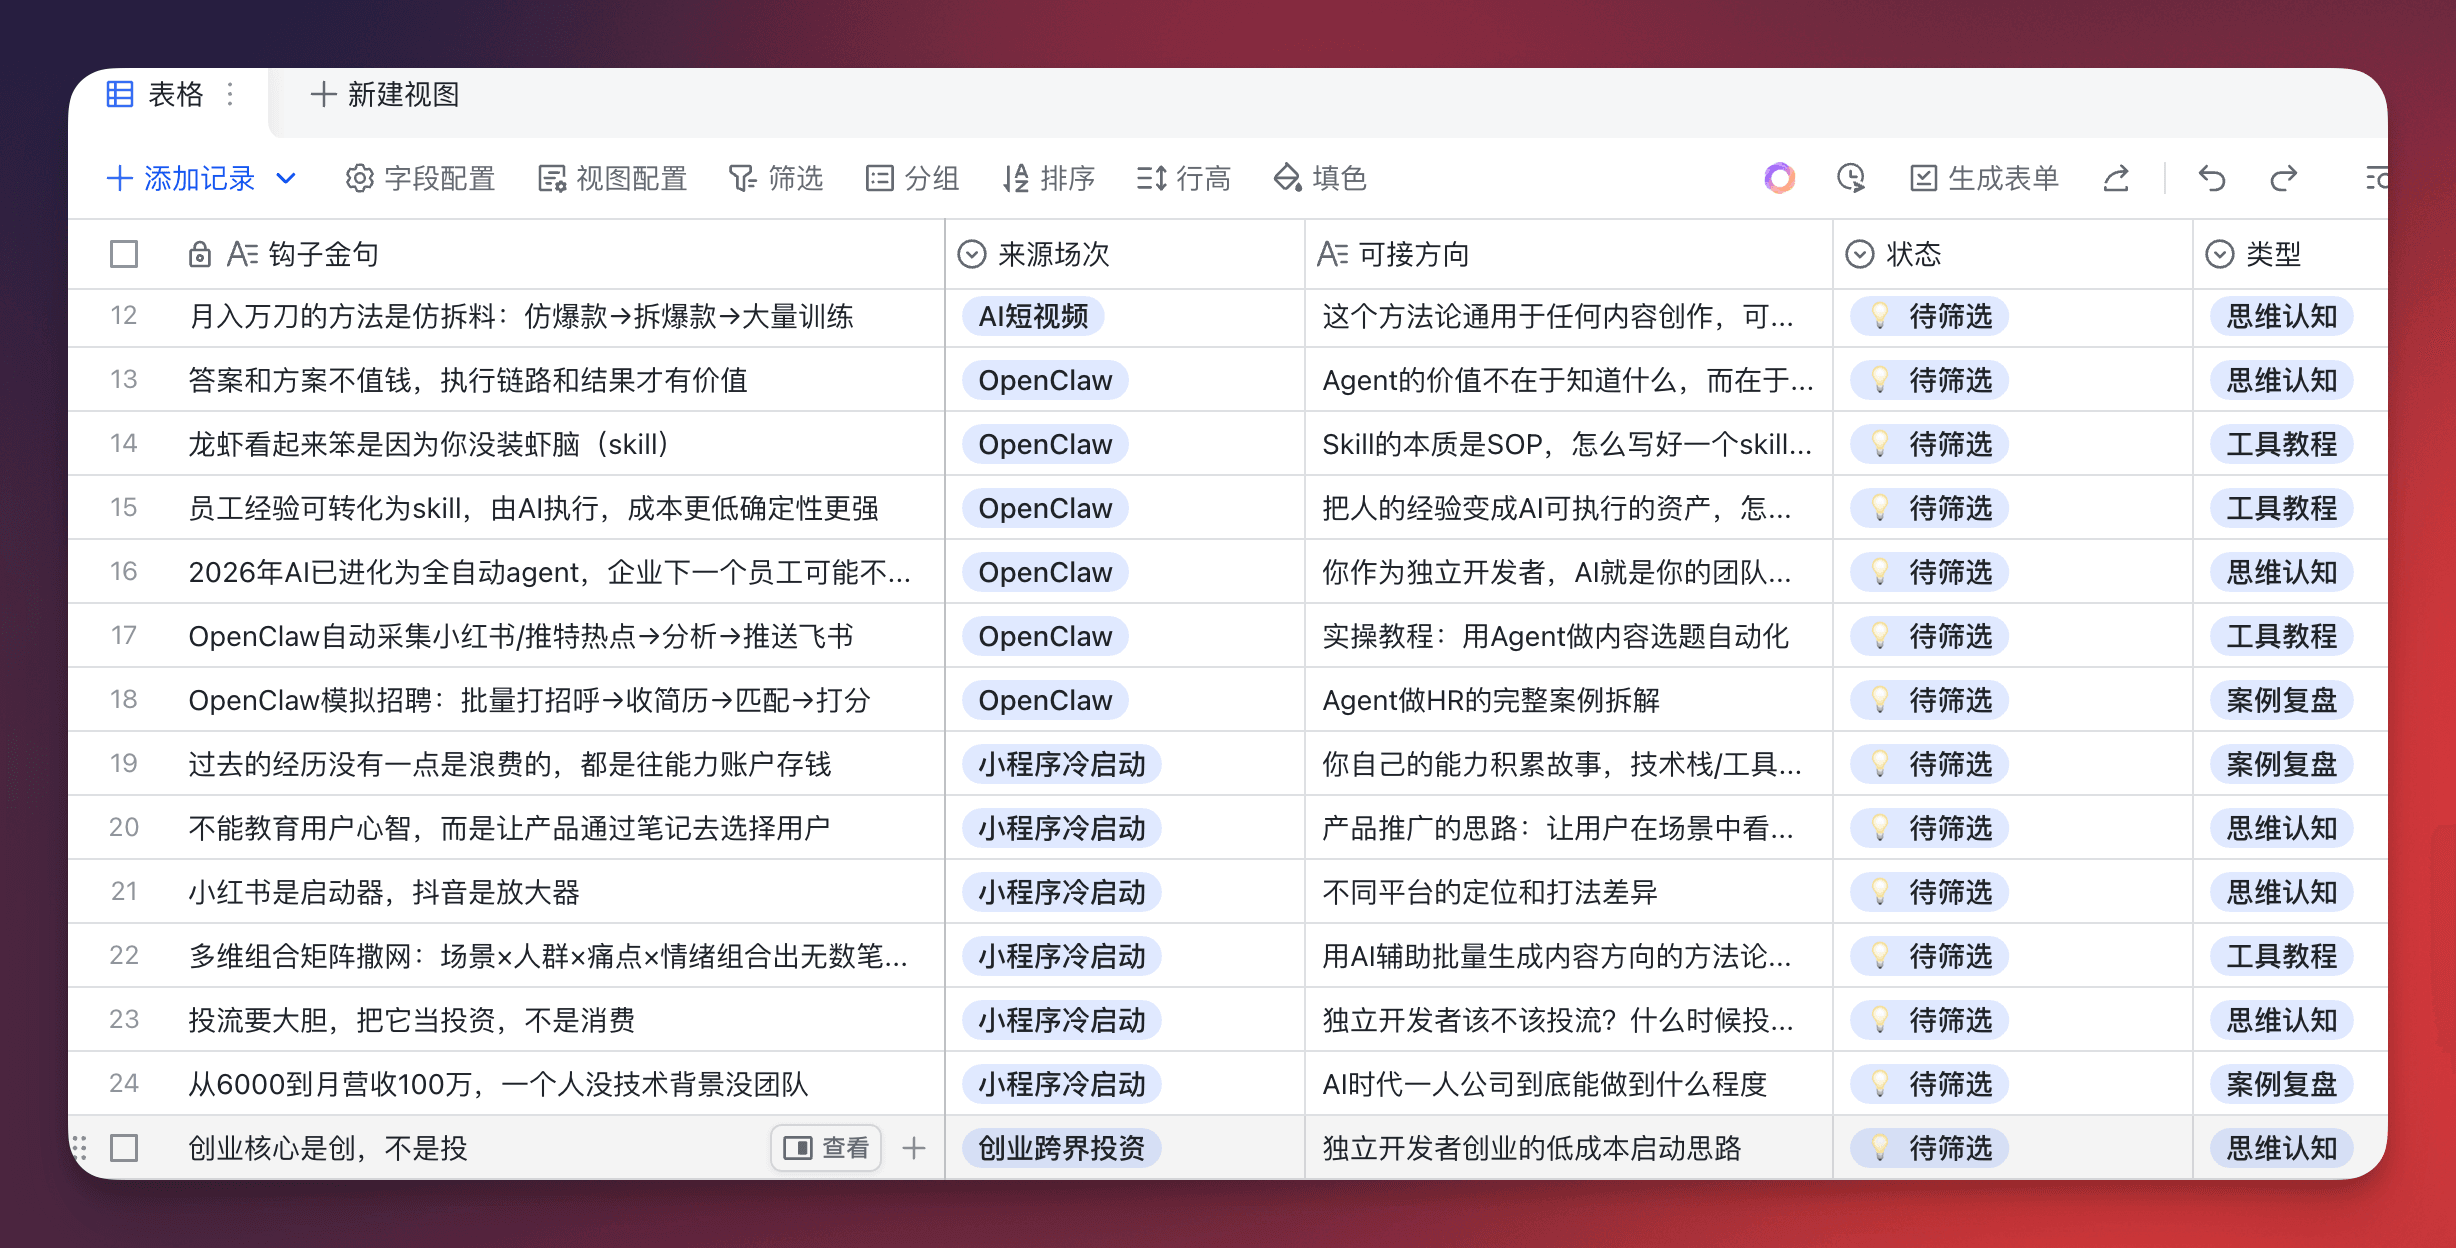
Task: Click the share arrow icon
Action: click(2116, 178)
